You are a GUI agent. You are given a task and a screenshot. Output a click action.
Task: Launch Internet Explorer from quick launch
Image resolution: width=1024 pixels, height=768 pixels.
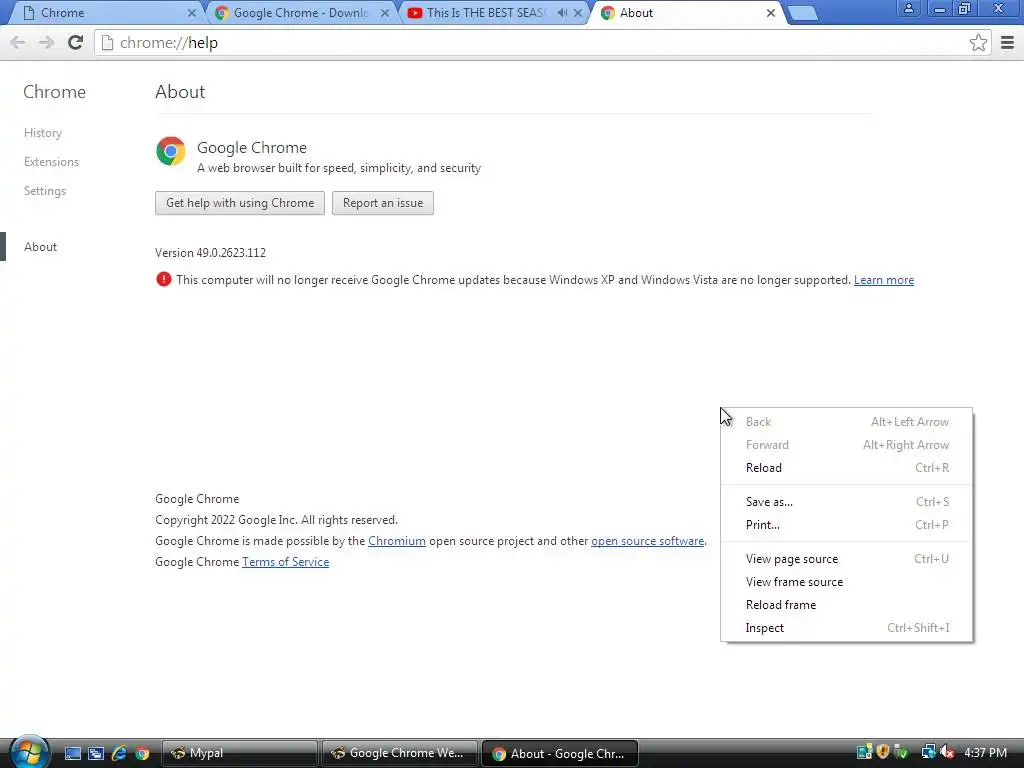(x=119, y=753)
